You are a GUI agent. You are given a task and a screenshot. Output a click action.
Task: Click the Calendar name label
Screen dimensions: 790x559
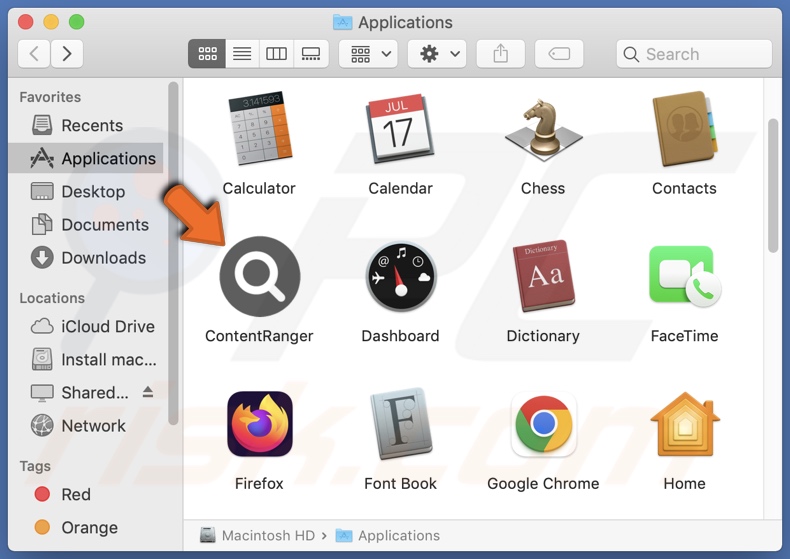click(x=401, y=188)
